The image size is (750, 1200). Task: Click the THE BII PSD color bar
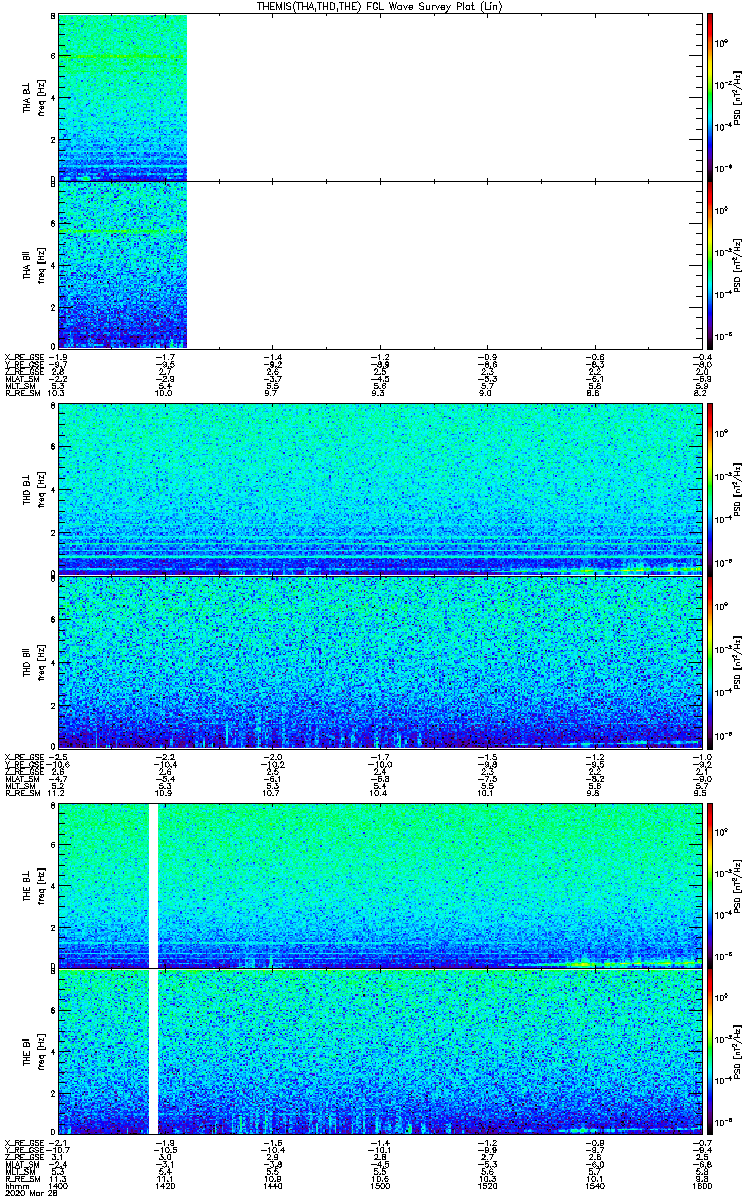point(710,1051)
